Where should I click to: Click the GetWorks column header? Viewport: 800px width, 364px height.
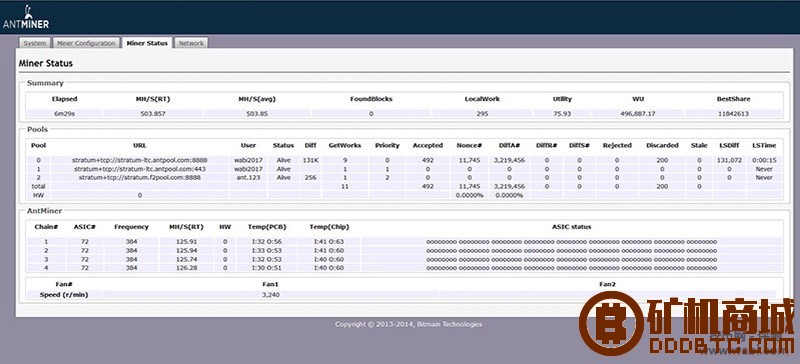345,145
